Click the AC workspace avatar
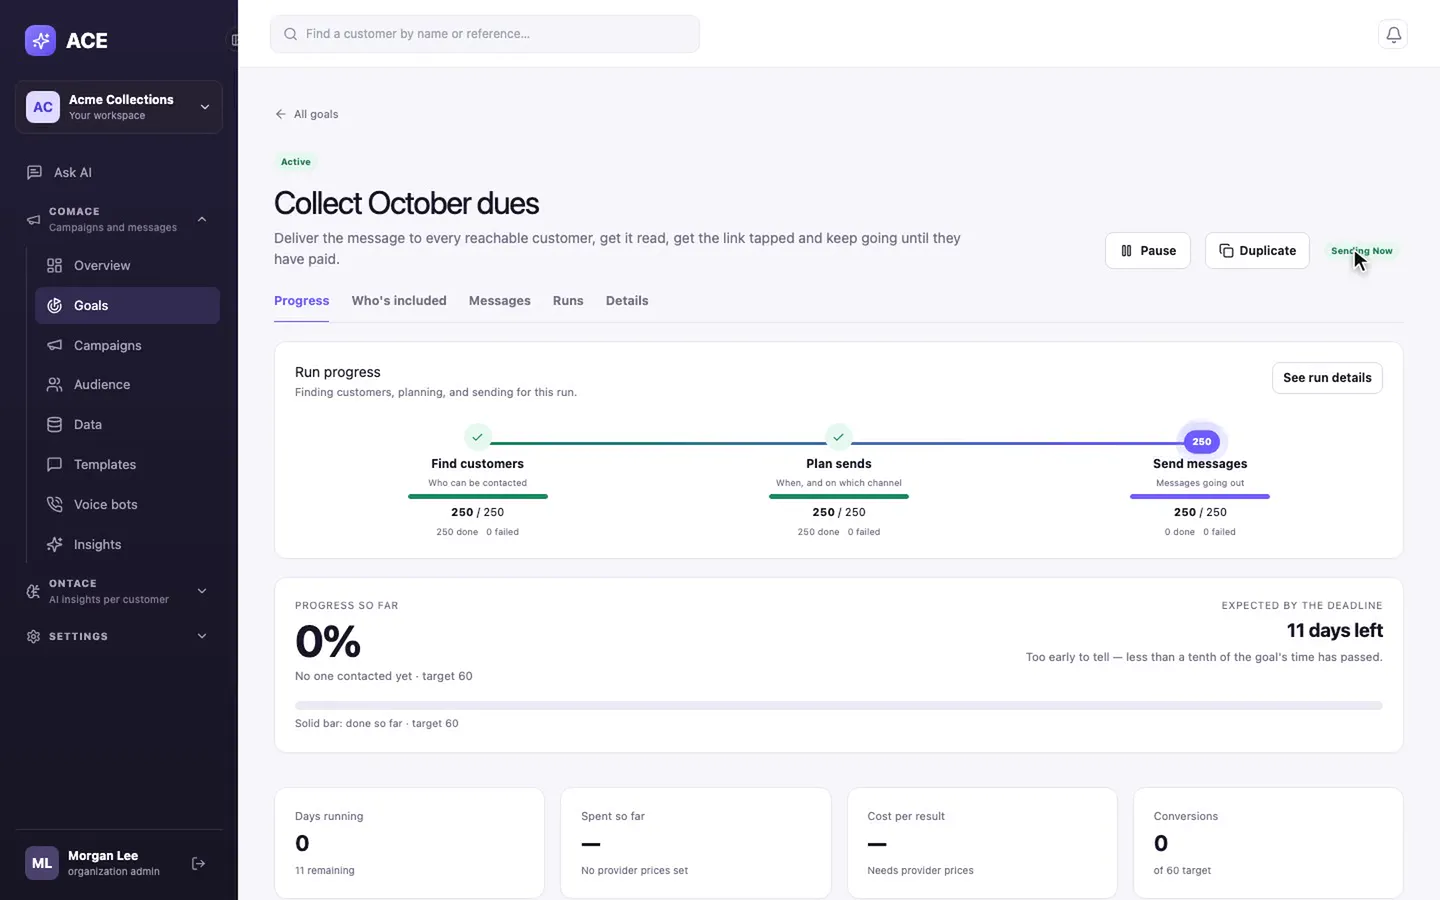 tap(43, 107)
